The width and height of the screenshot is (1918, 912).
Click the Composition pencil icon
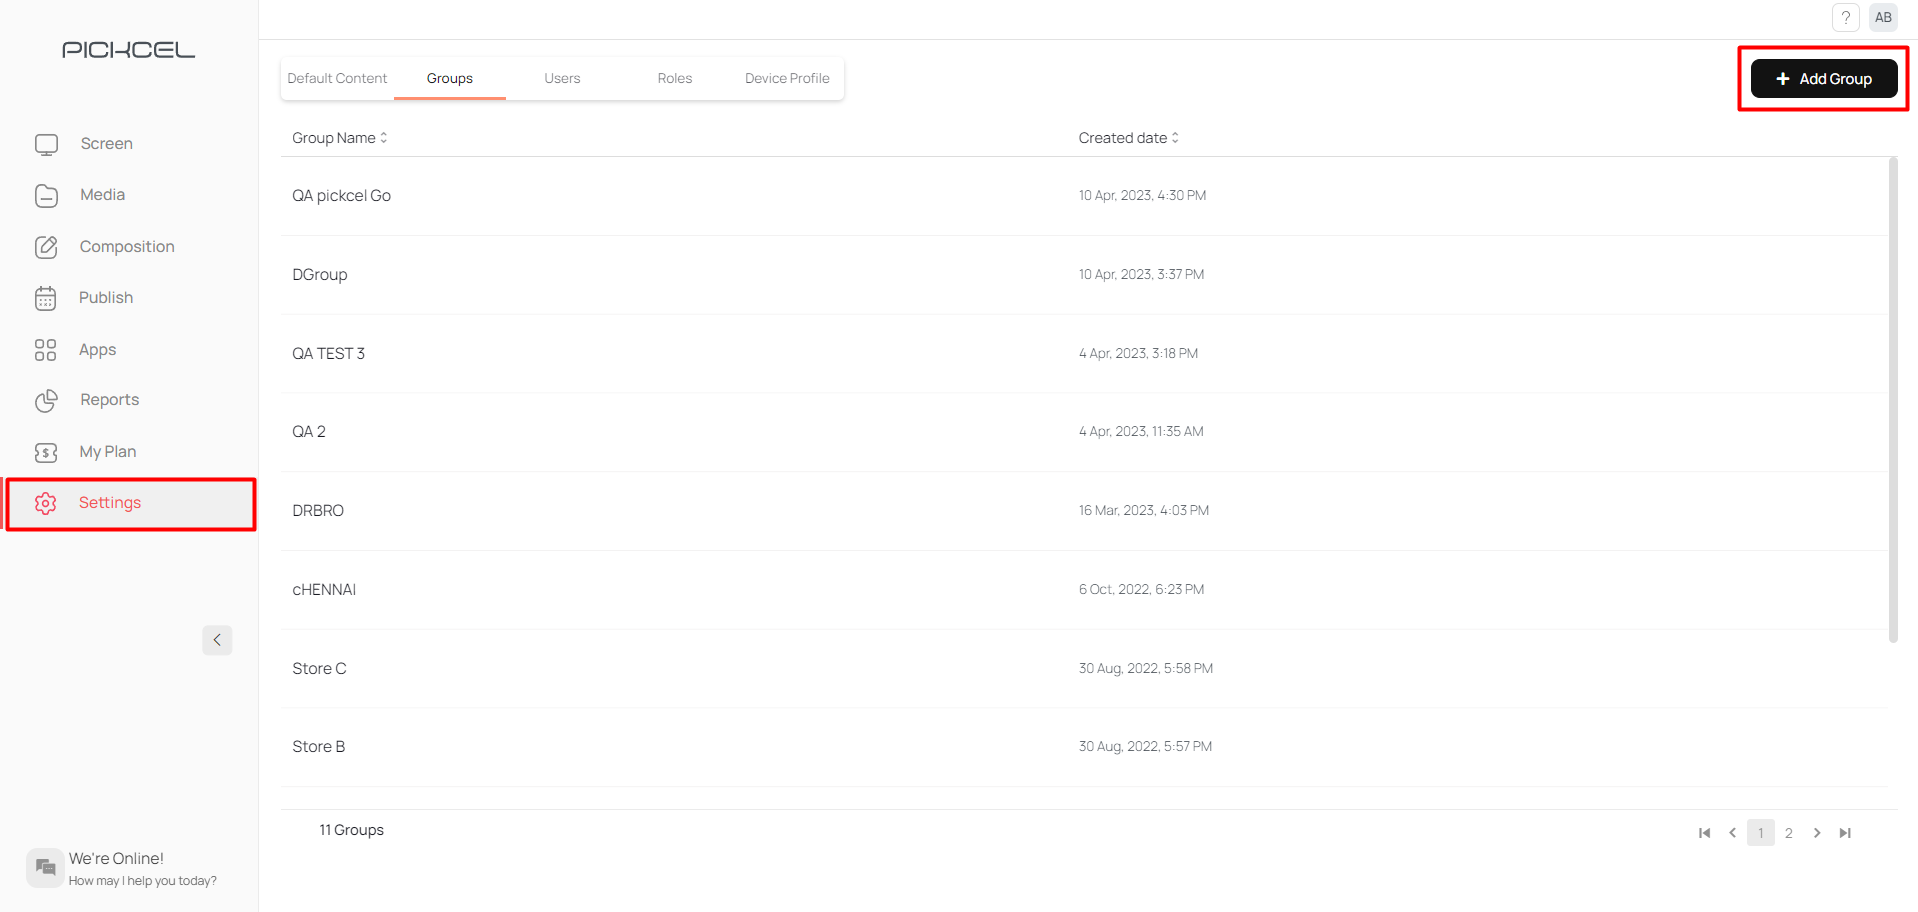[x=46, y=247]
